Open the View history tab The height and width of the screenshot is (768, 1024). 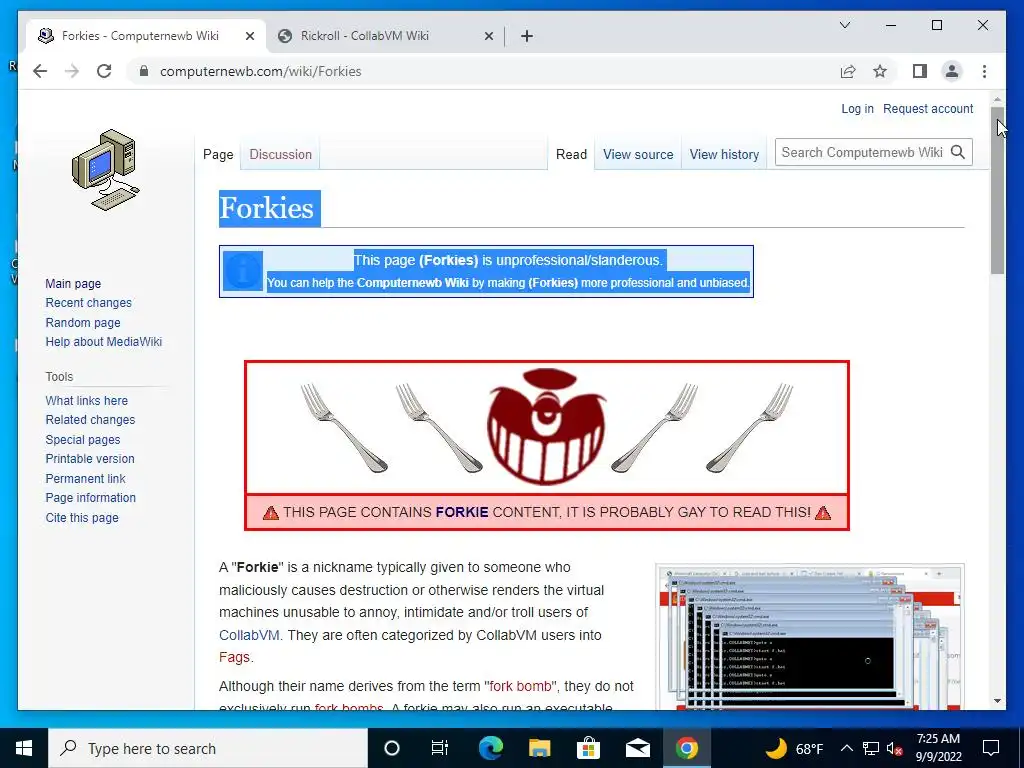click(724, 154)
